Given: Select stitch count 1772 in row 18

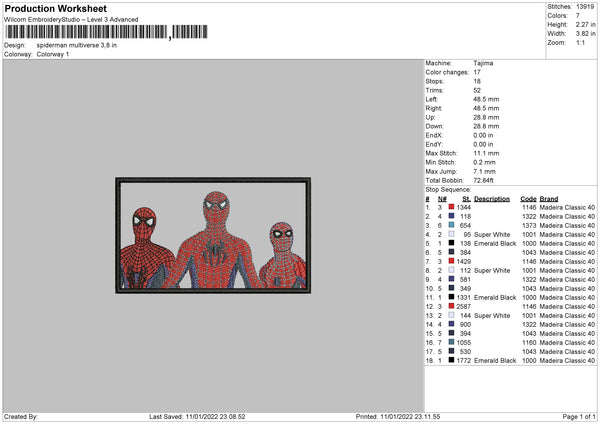Looking at the screenshot, I should pyautogui.click(x=464, y=360).
